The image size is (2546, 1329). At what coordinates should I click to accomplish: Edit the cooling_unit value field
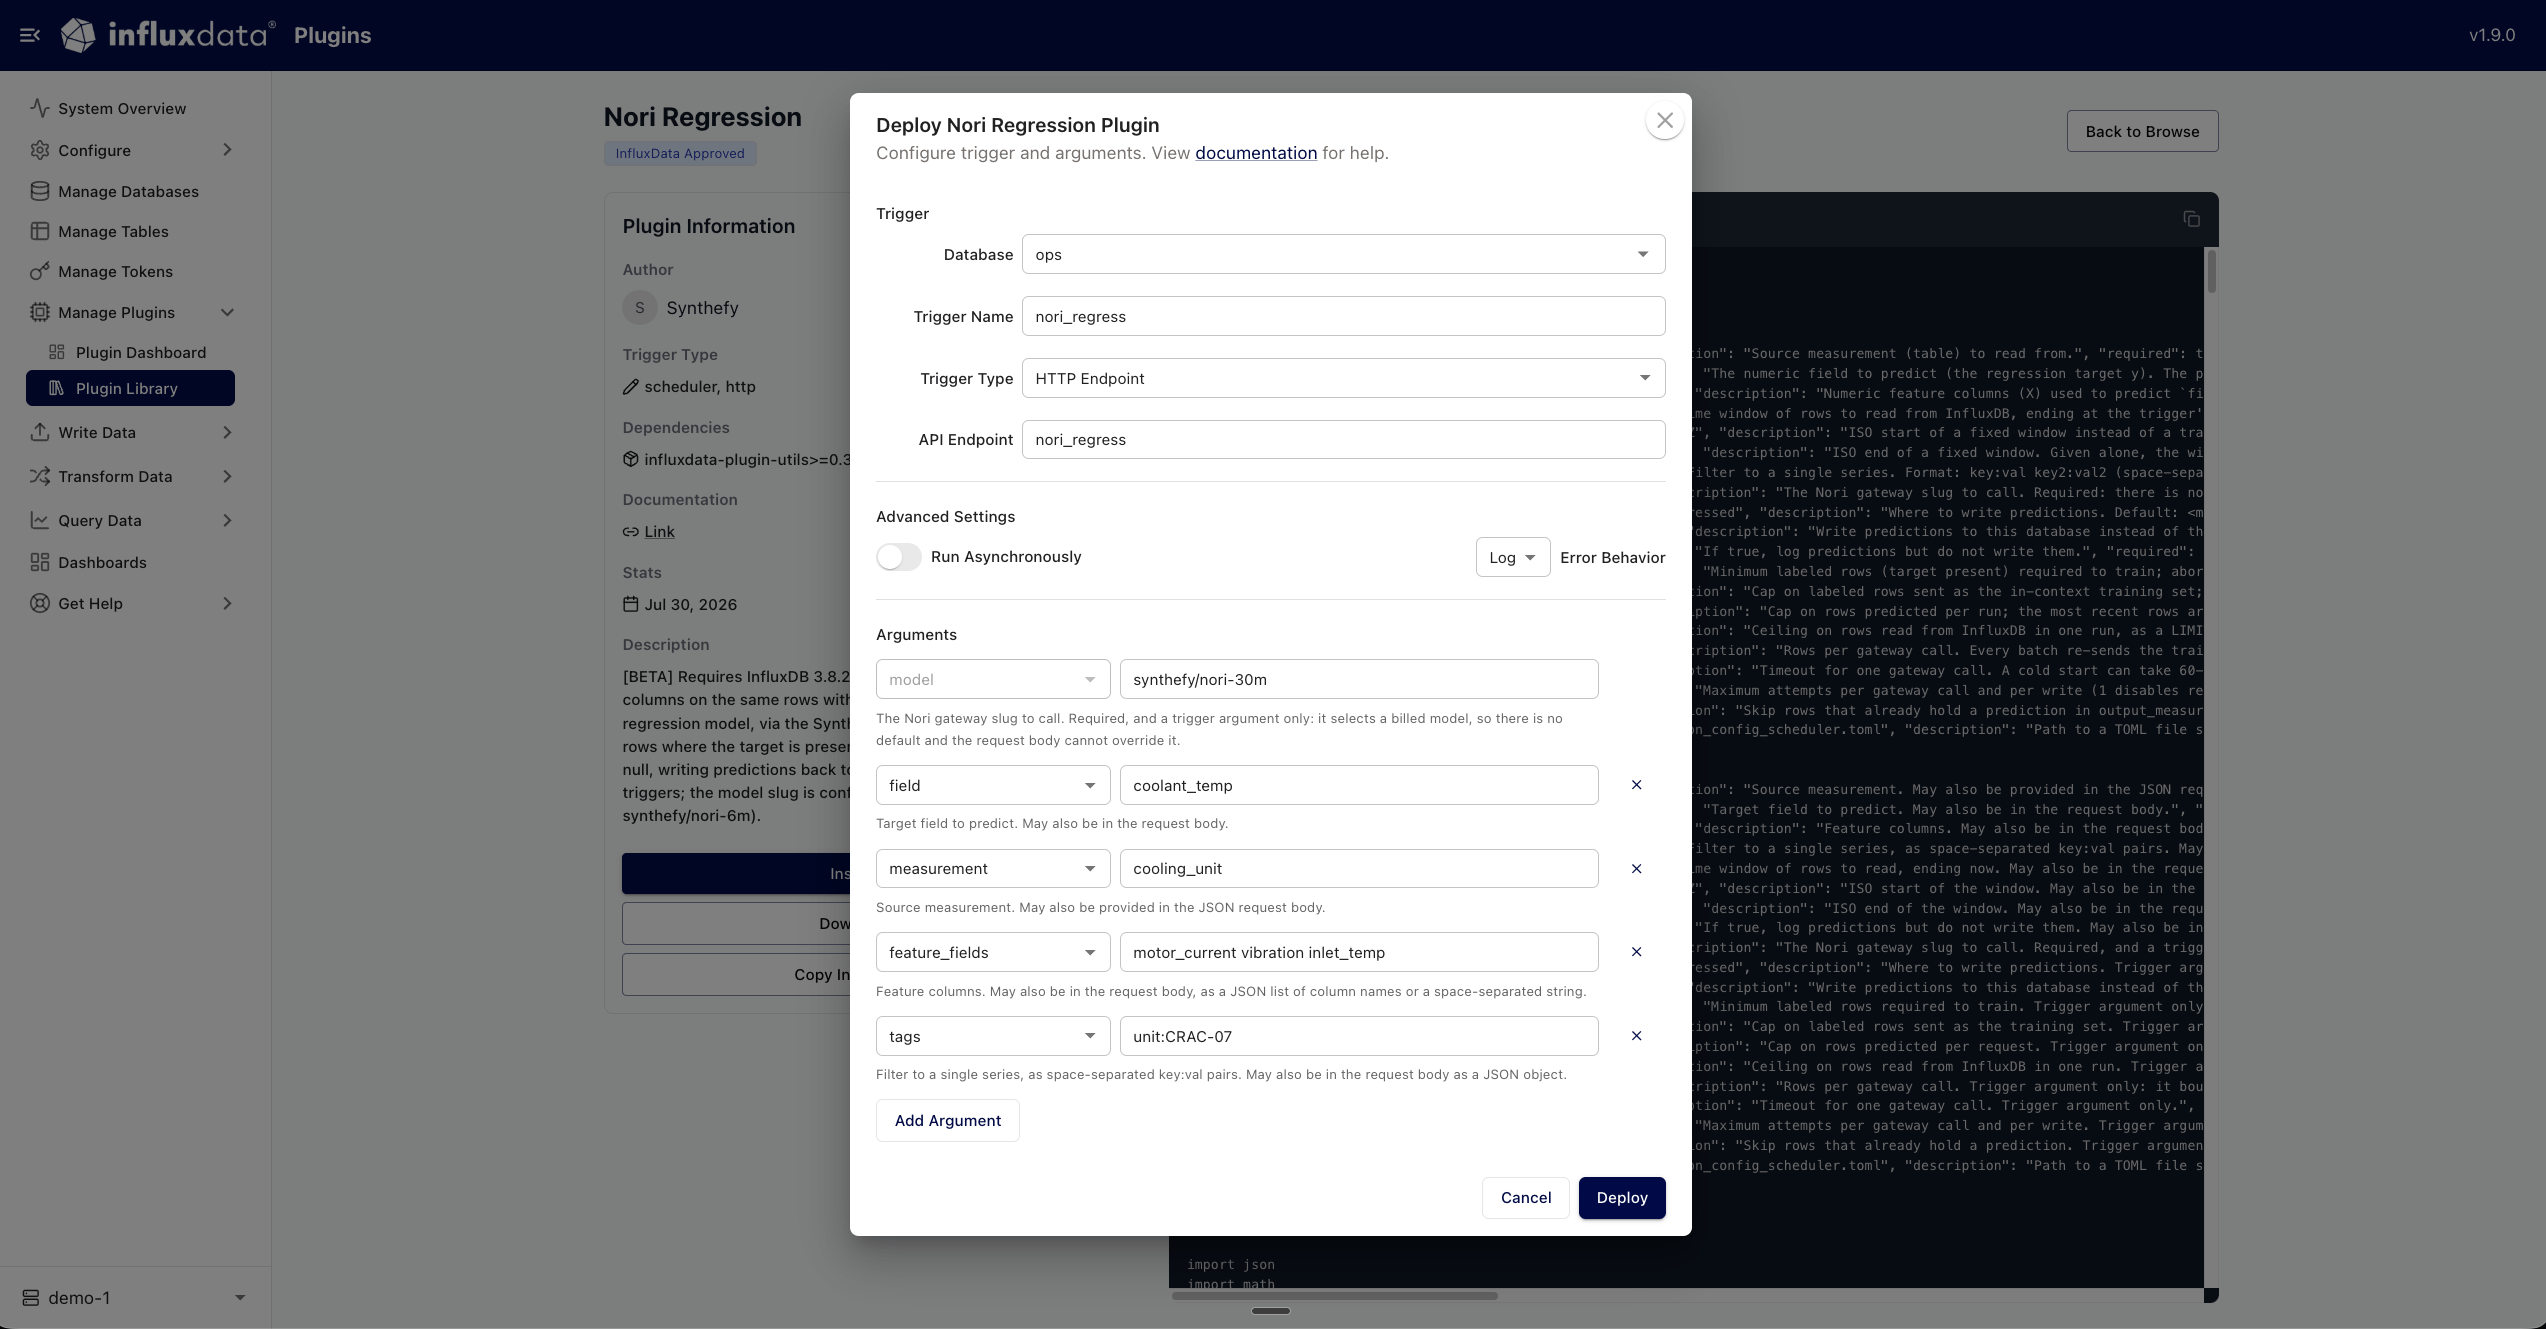pyautogui.click(x=1358, y=868)
